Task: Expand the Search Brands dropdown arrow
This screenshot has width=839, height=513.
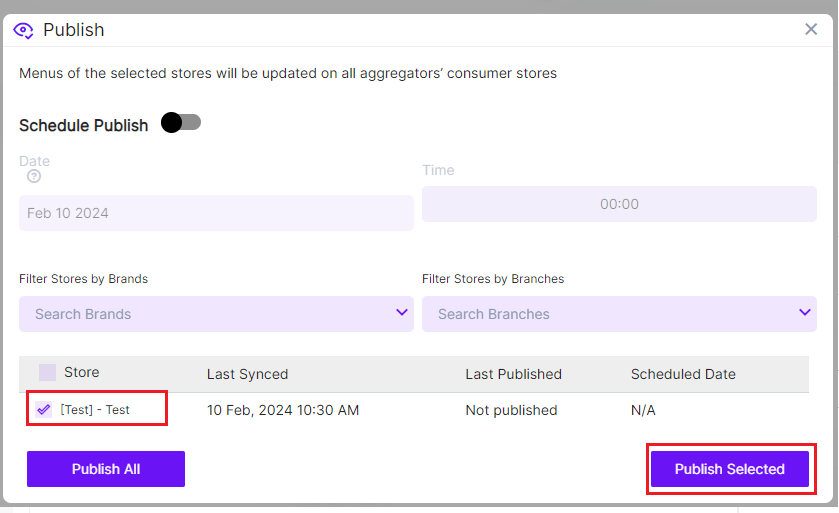Action: point(402,313)
